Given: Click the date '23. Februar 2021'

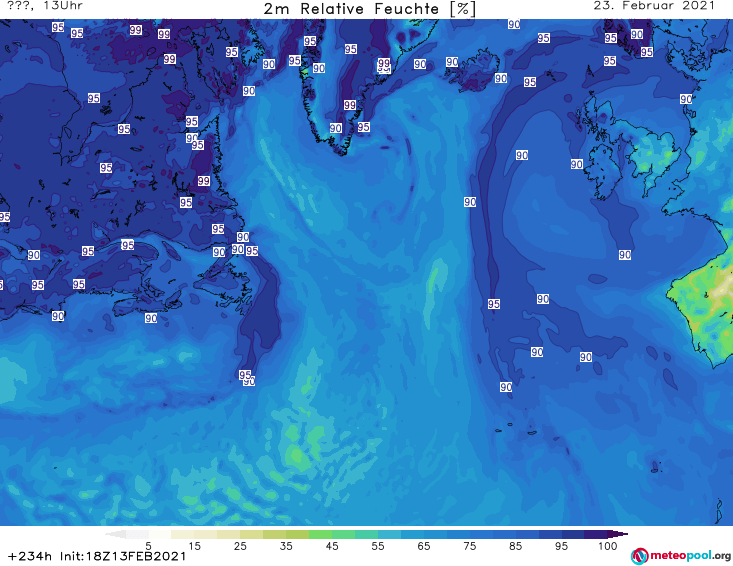Looking at the screenshot, I should tap(654, 6).
